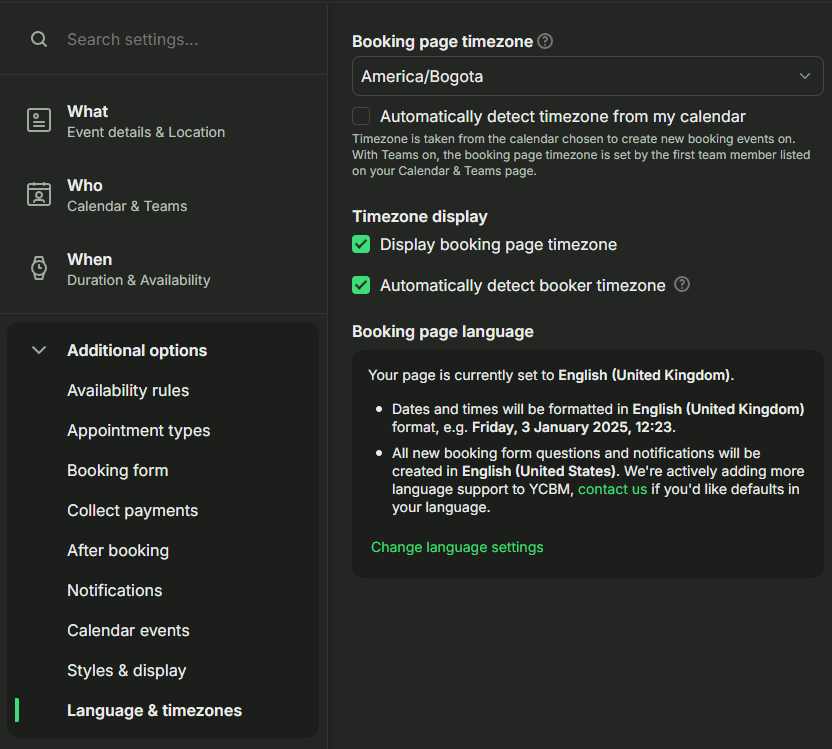Select Language & timezones menu item
Viewport: 832px width, 749px height.
tap(154, 710)
